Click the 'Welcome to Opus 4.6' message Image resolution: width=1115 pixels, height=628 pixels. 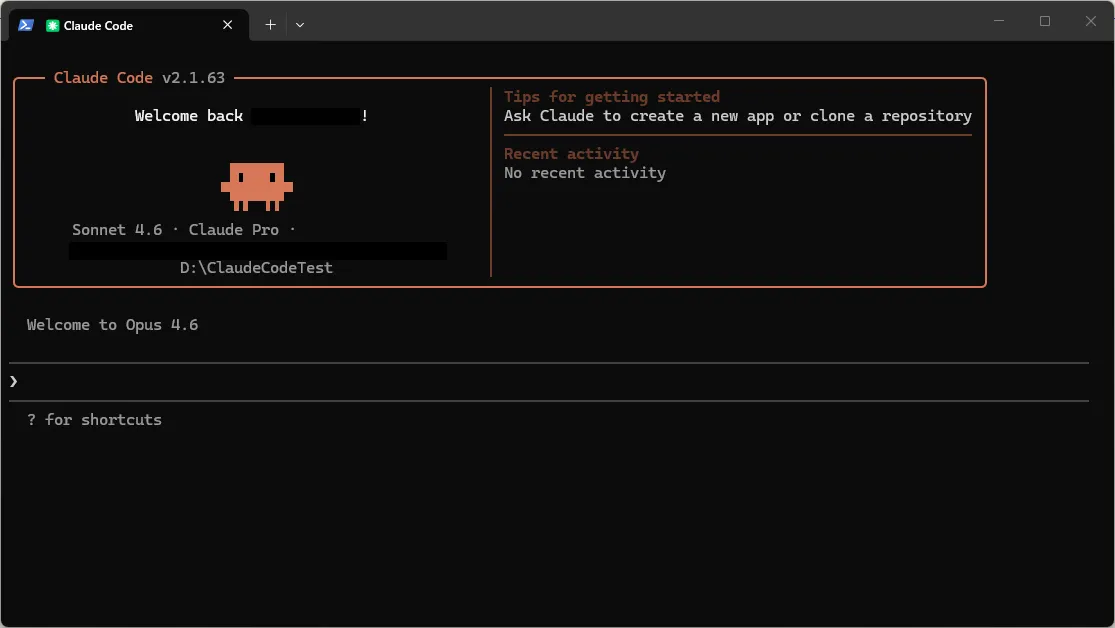112,325
